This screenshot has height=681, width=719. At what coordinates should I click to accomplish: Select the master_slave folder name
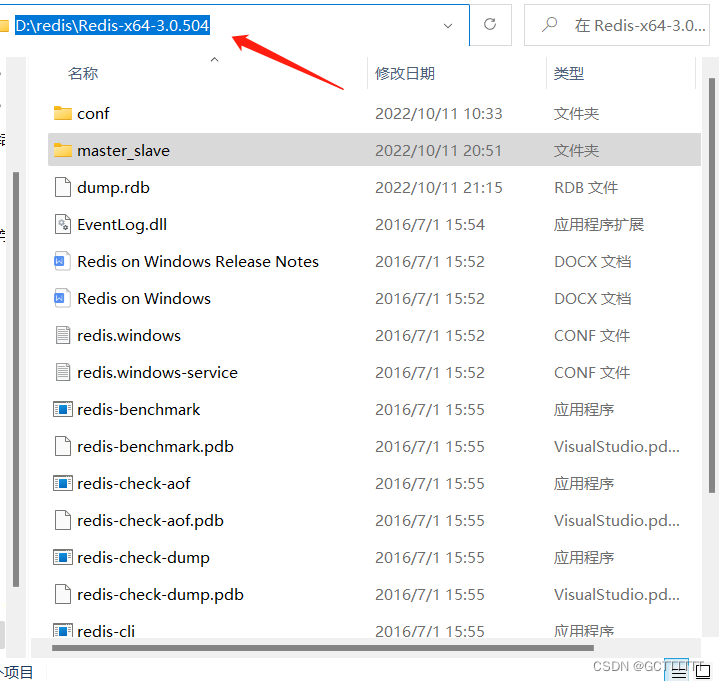123,150
